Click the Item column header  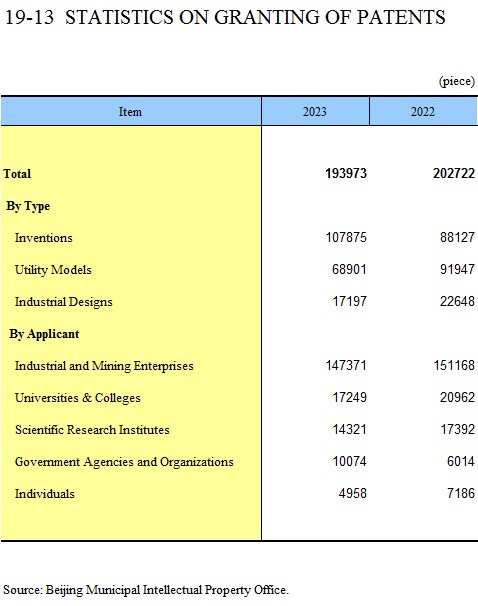[x=130, y=112]
